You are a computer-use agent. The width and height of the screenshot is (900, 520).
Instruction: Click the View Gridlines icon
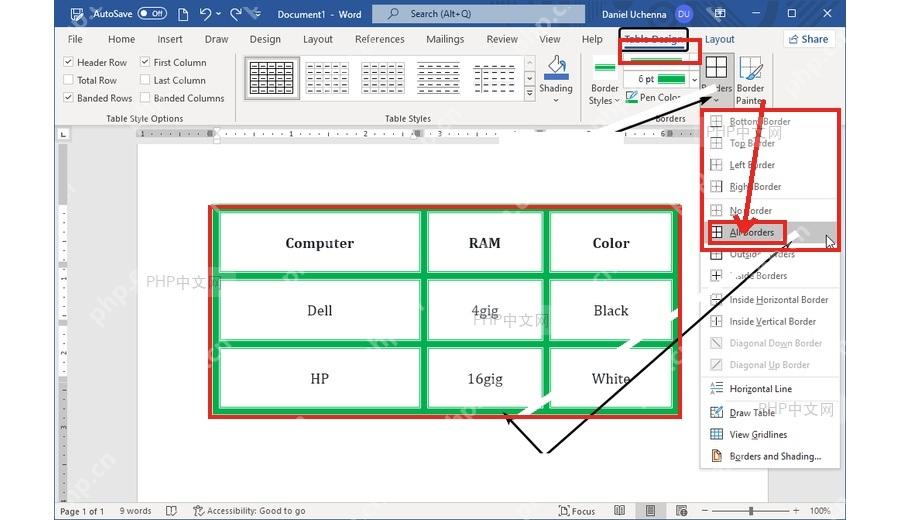tap(716, 434)
